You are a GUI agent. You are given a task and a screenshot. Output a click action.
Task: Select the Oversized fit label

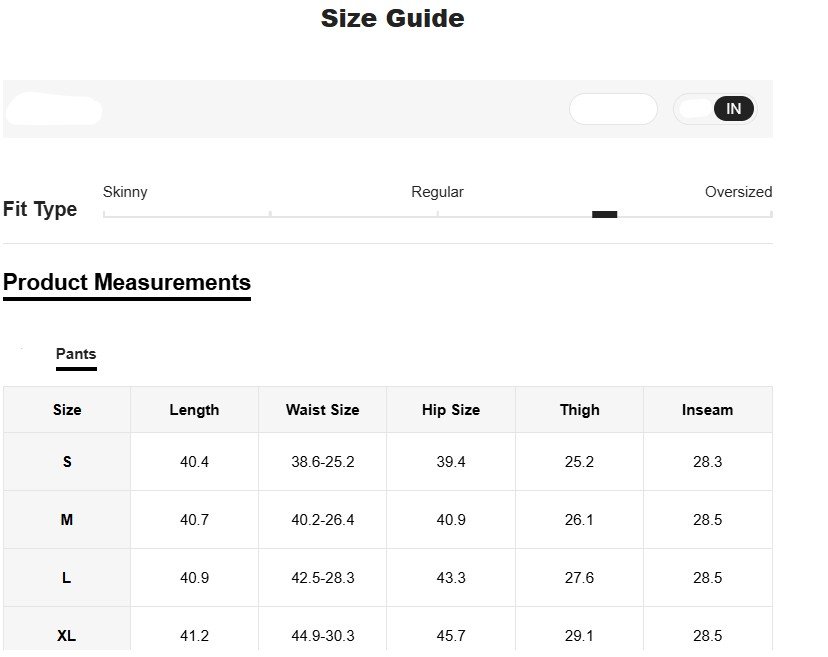[738, 192]
